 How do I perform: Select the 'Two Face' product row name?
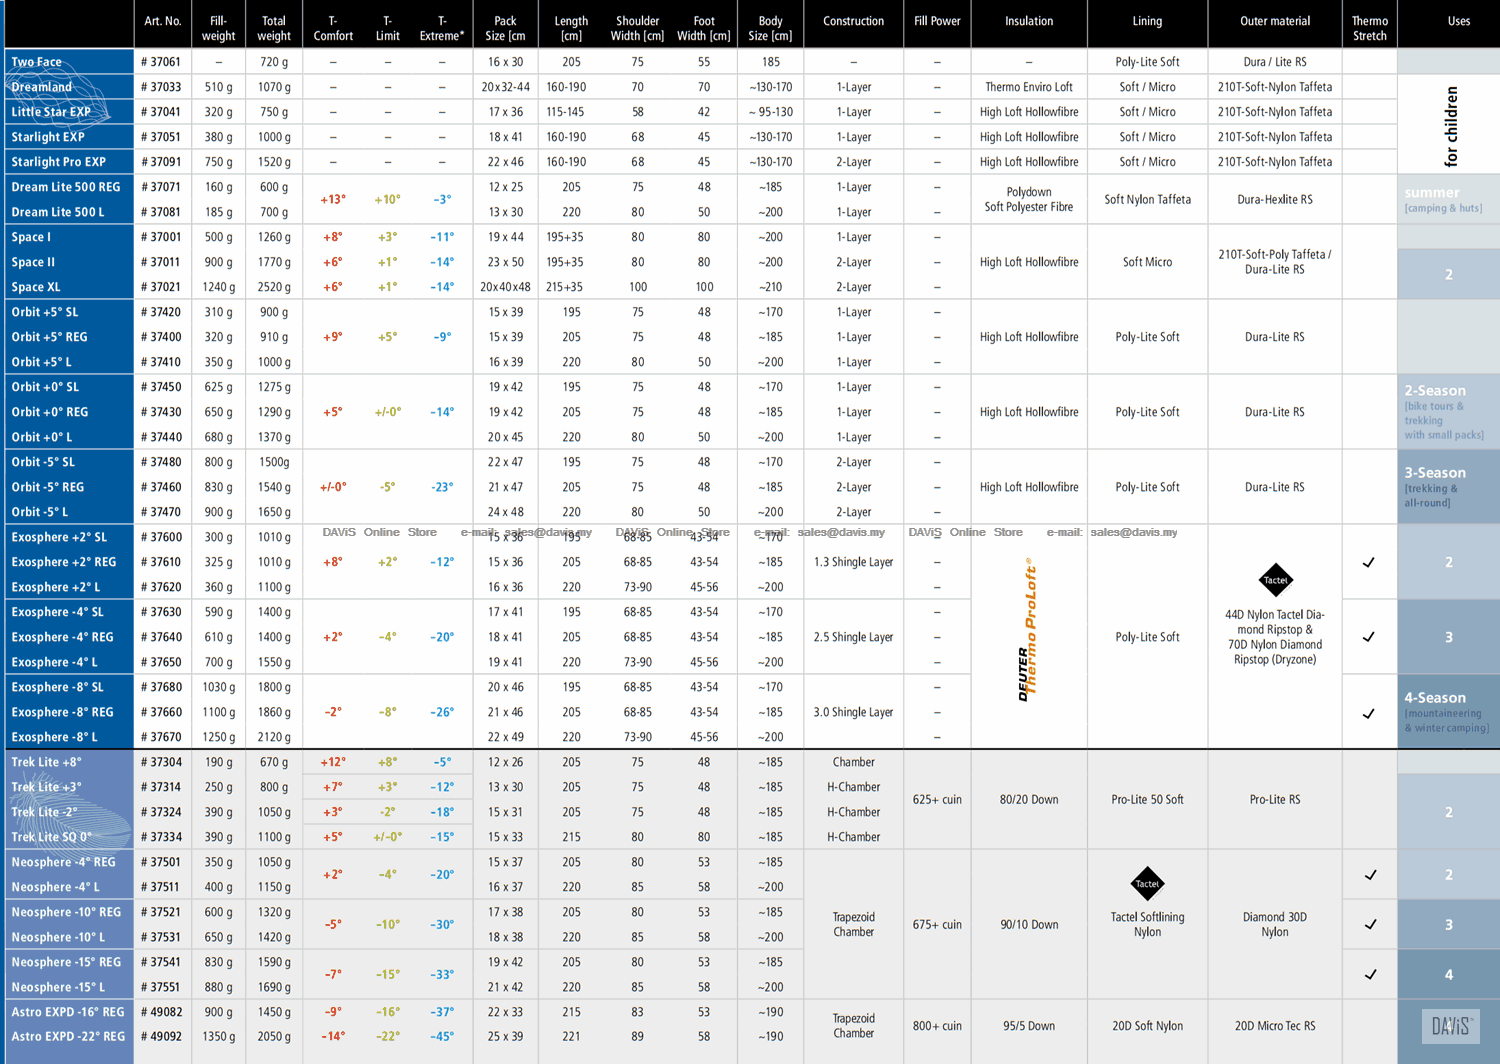(x=36, y=62)
